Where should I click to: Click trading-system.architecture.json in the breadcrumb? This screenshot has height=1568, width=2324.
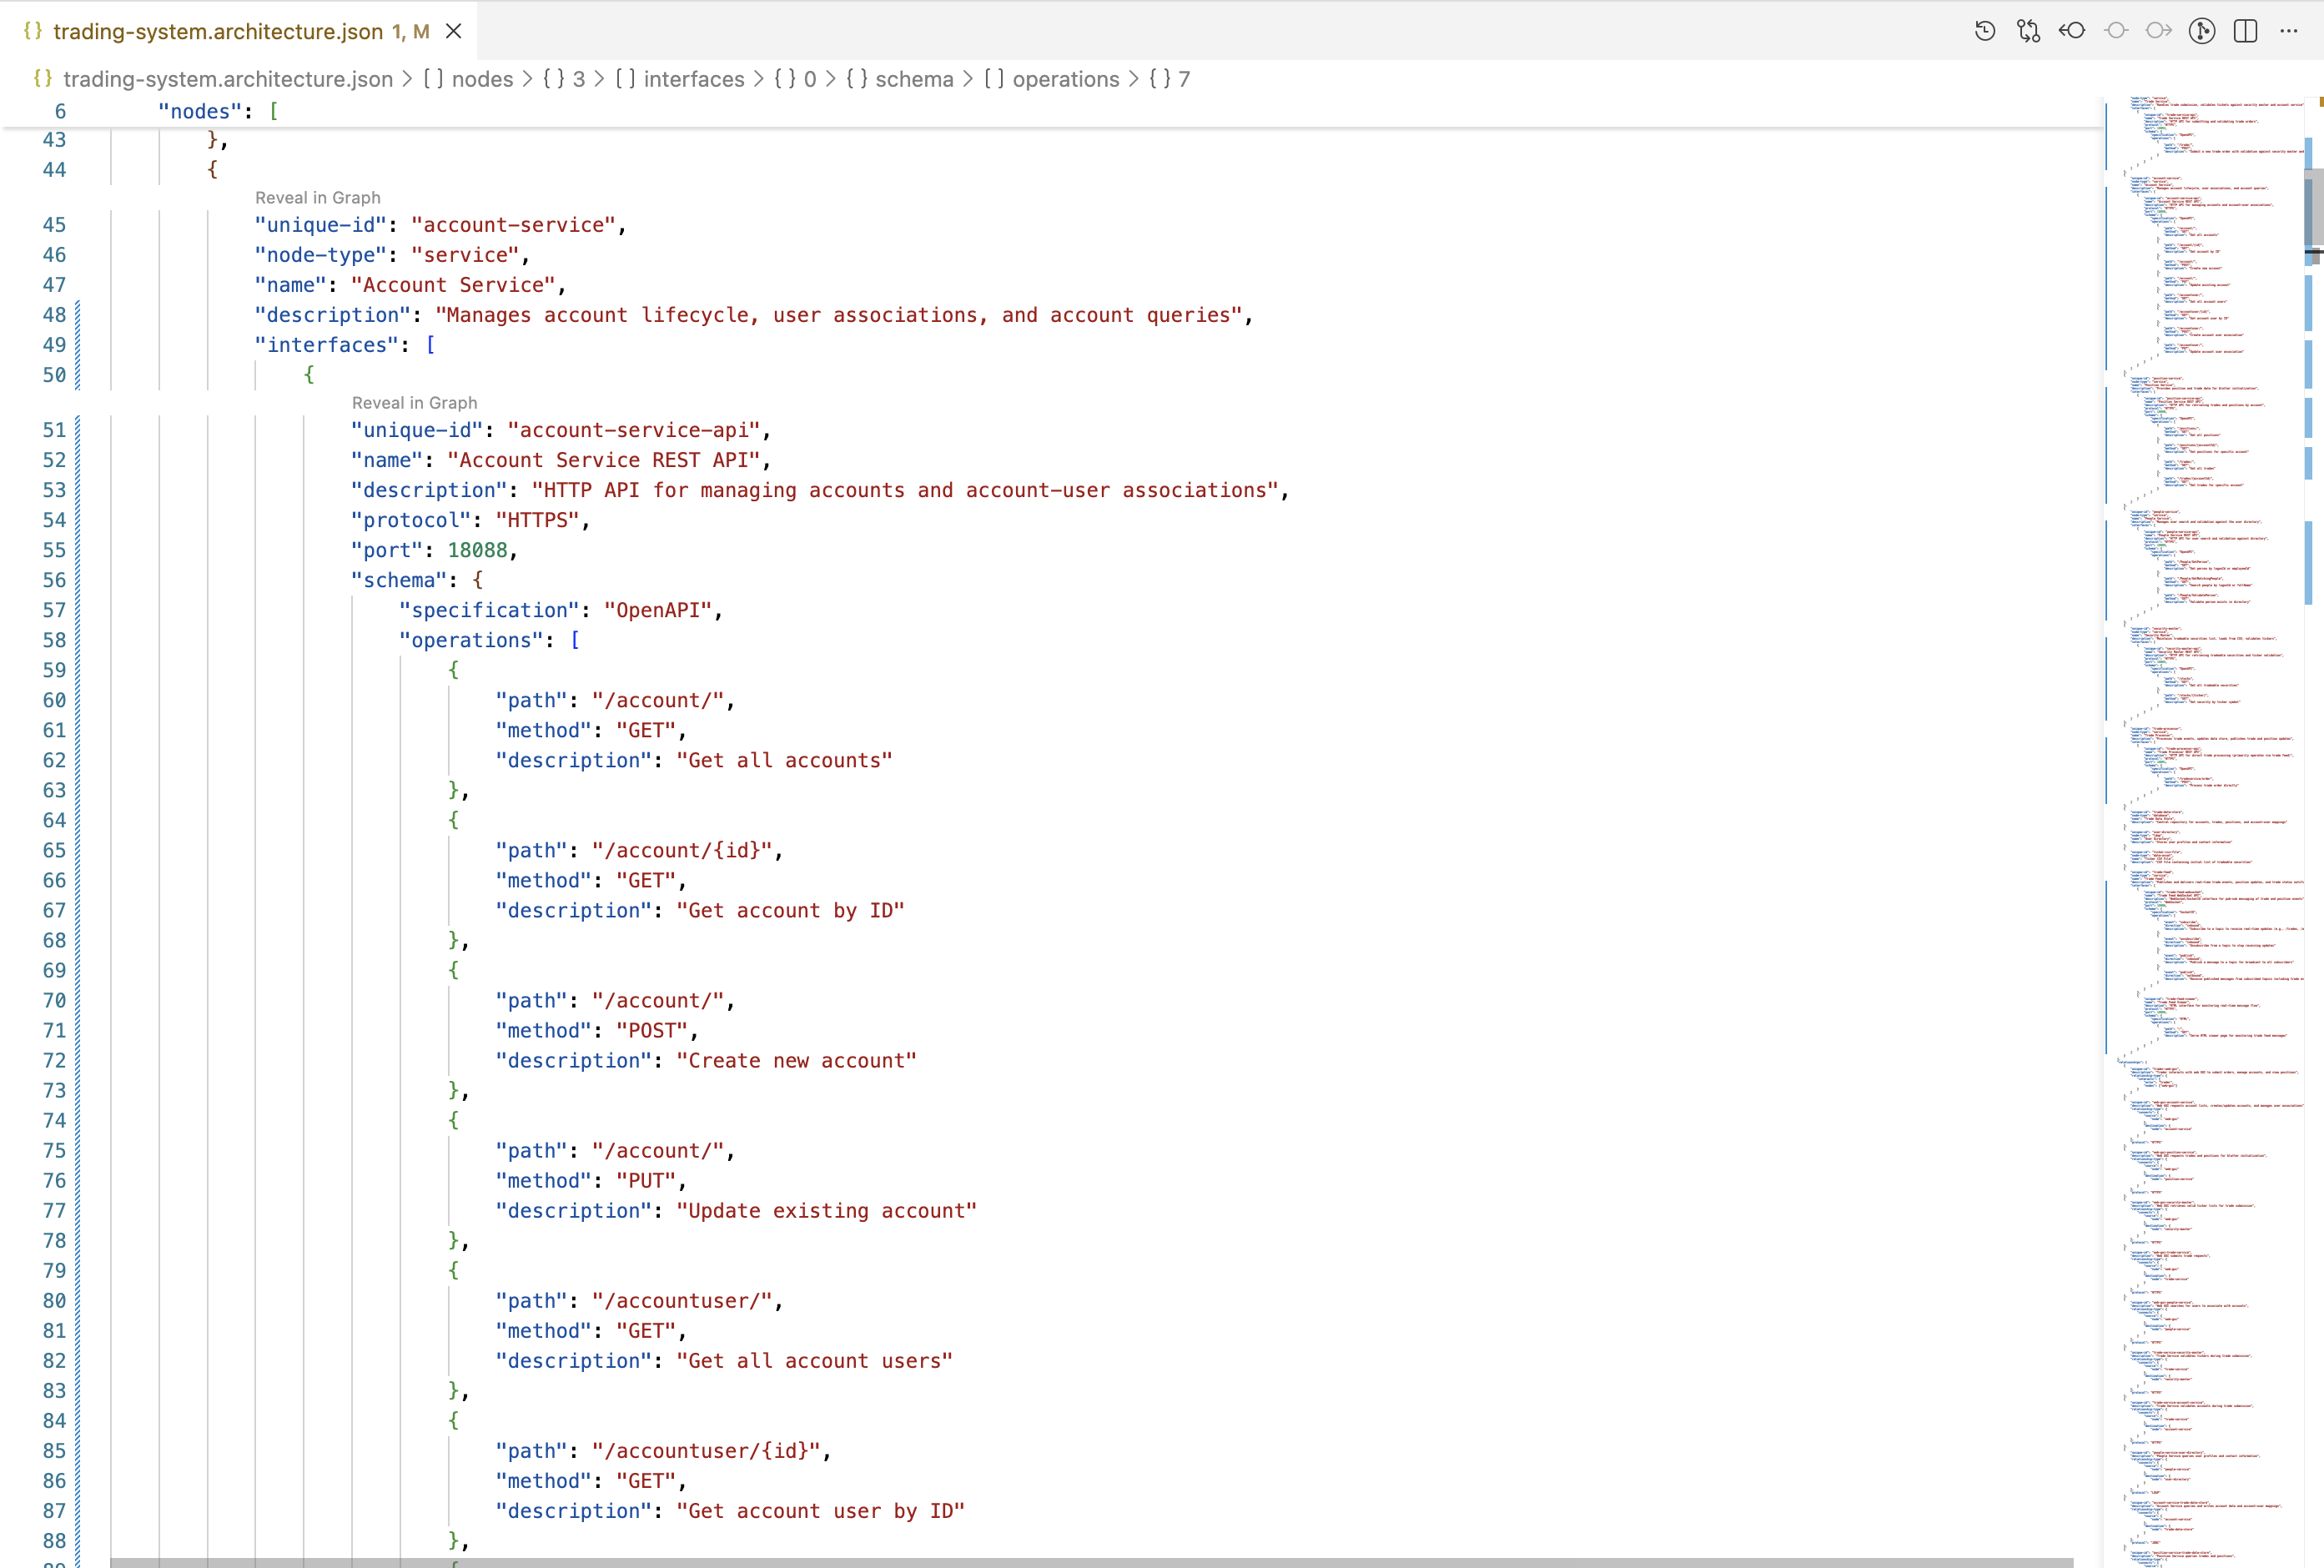pos(226,79)
